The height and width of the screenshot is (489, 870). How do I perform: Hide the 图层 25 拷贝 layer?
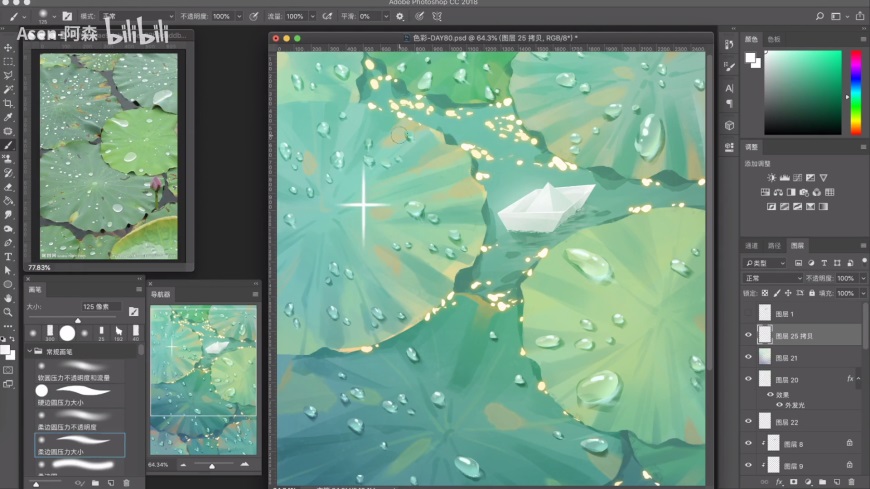(x=748, y=335)
